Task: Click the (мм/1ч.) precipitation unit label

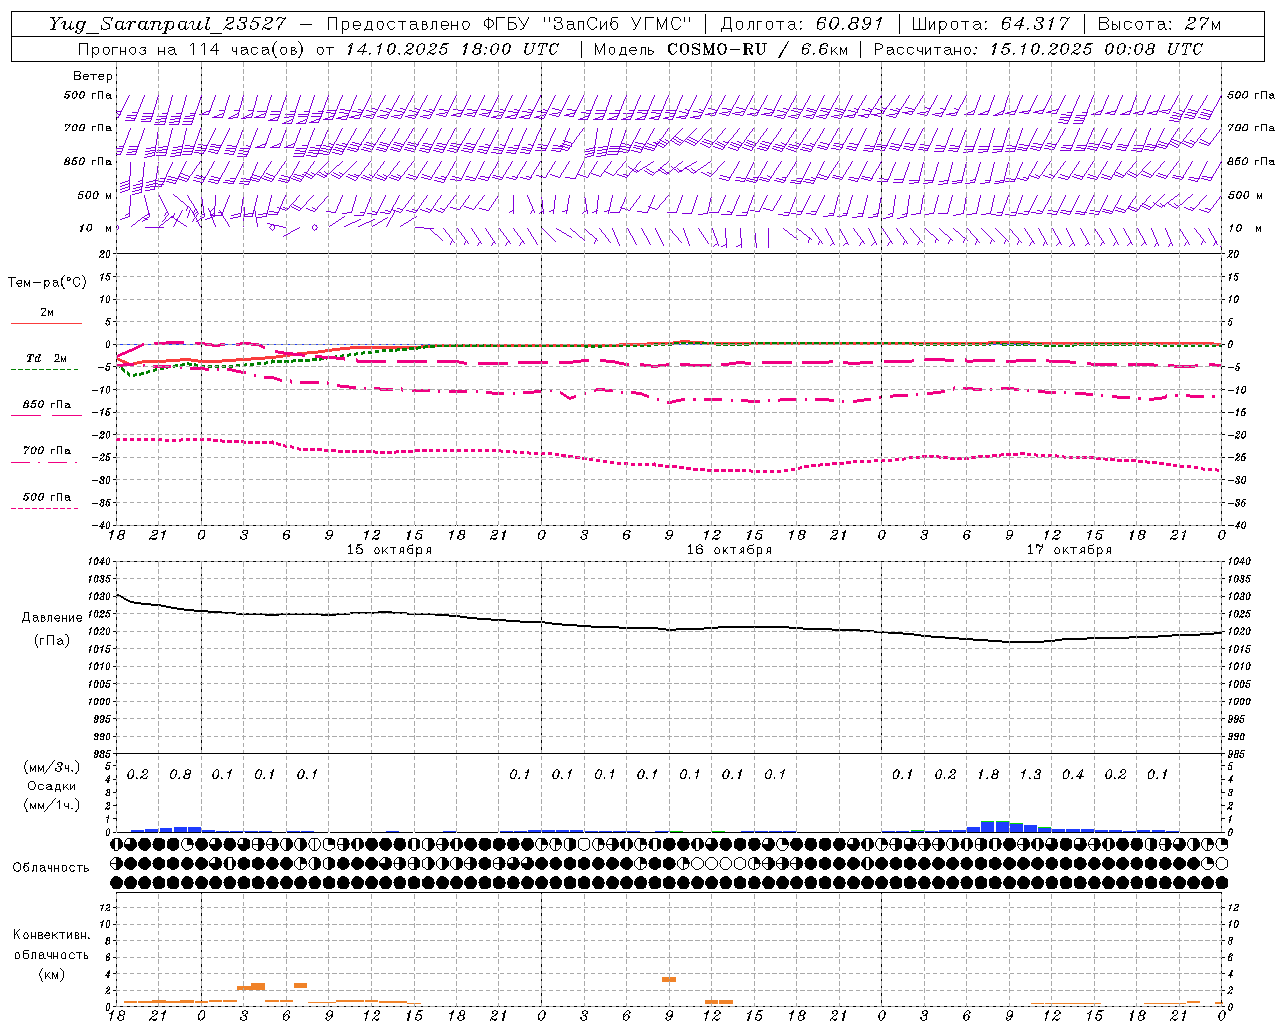Action: tap(50, 805)
